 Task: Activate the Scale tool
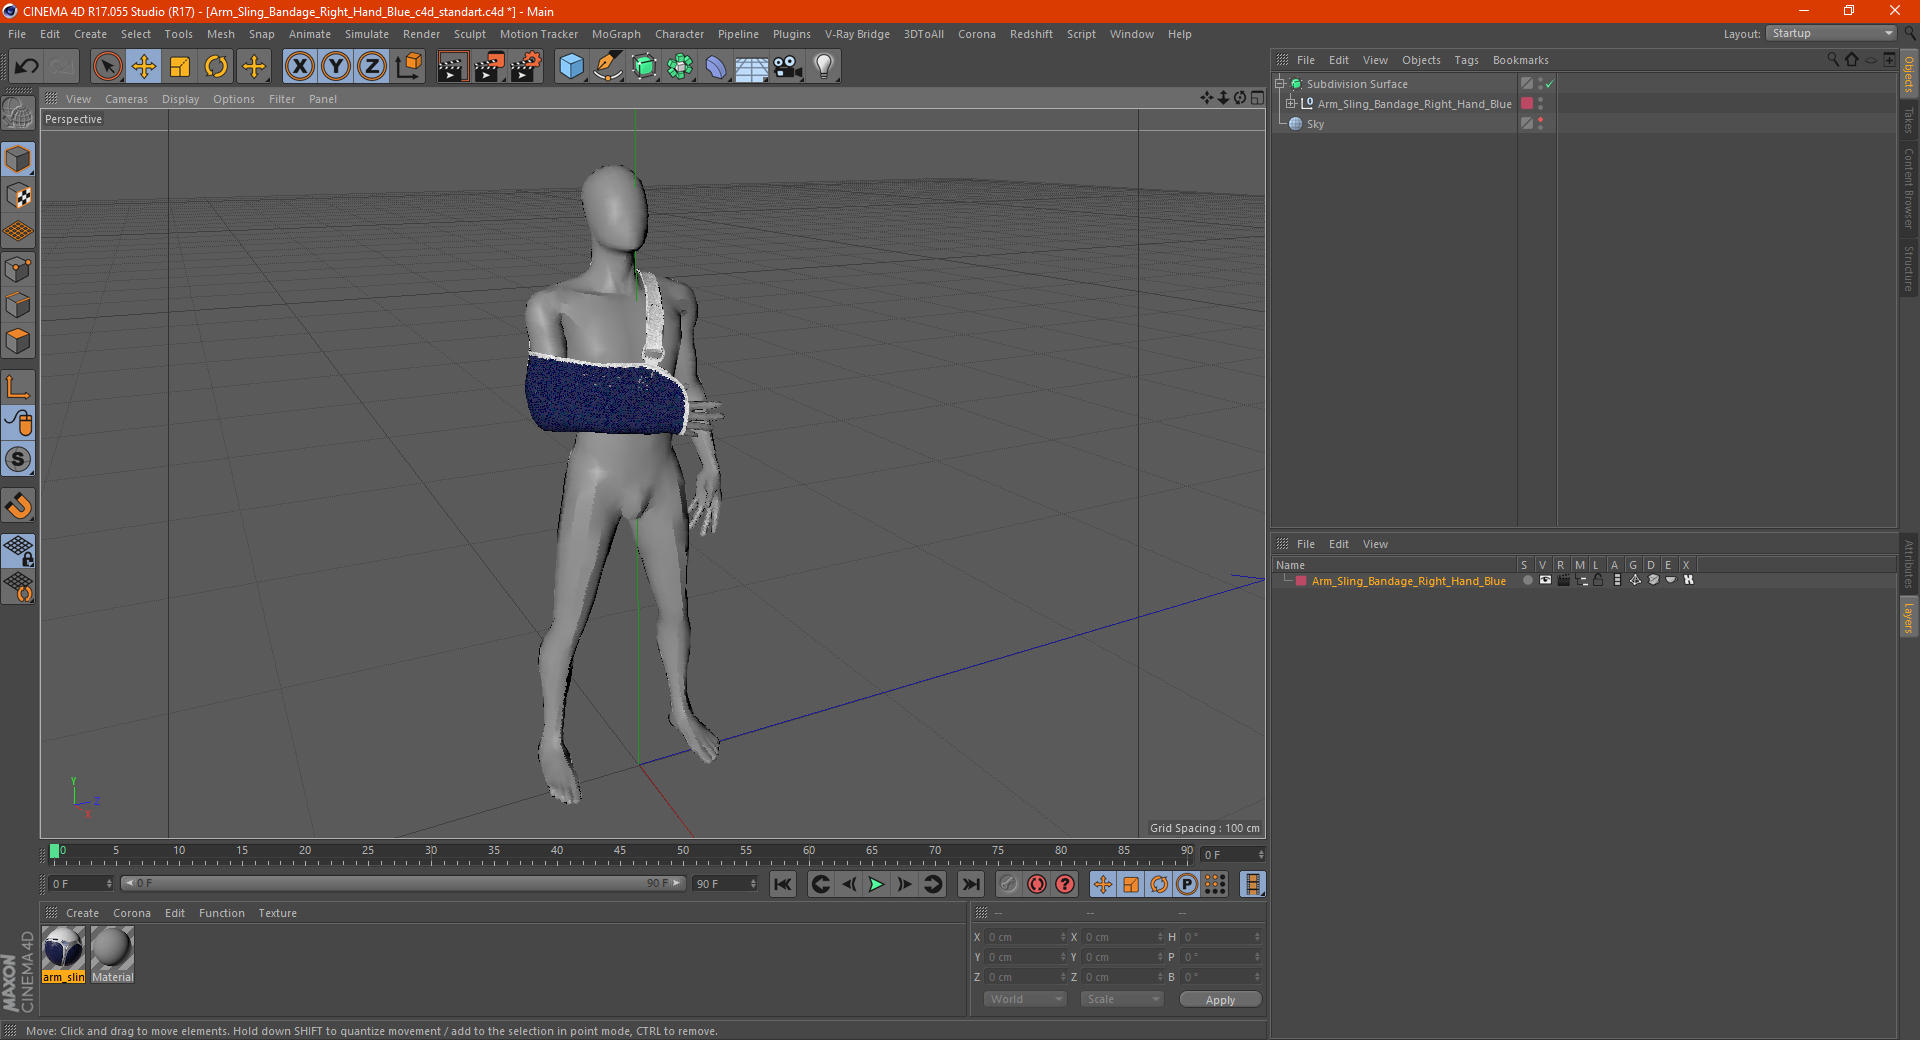(x=180, y=67)
